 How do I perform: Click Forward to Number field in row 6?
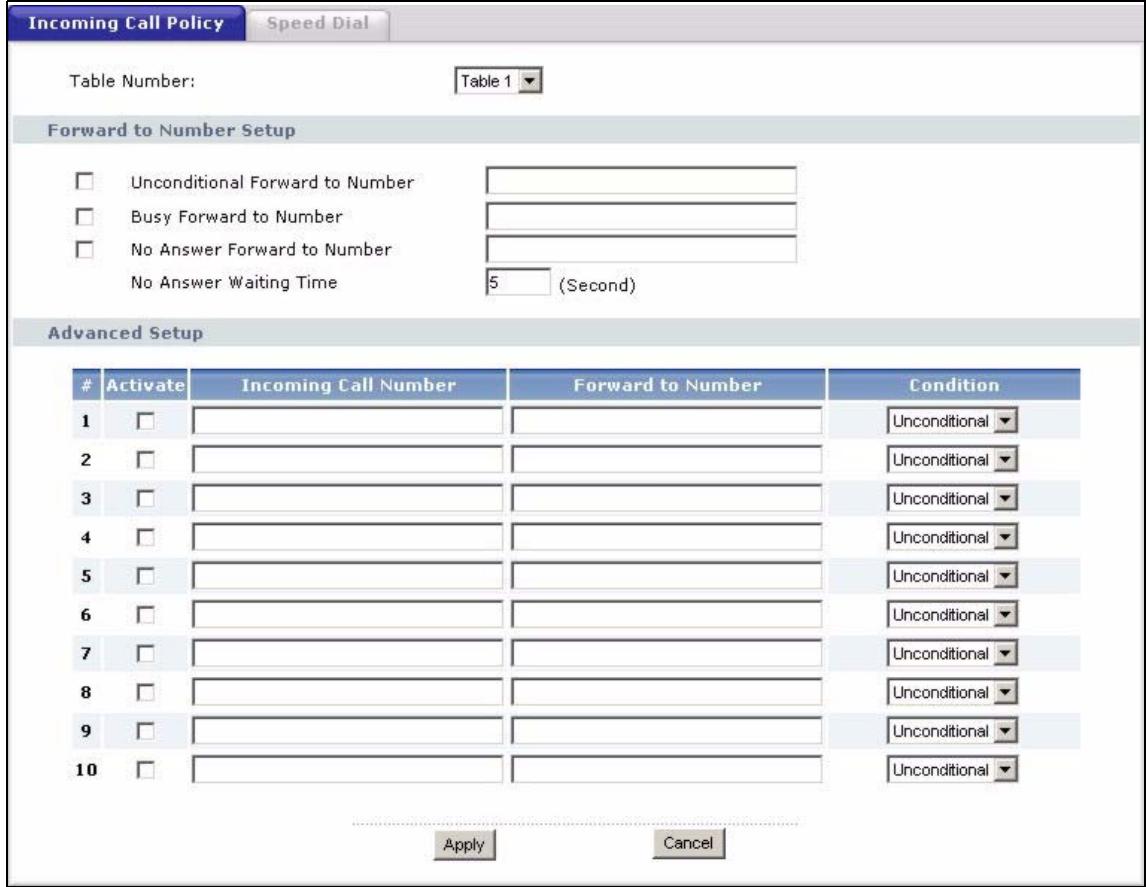coord(667,615)
